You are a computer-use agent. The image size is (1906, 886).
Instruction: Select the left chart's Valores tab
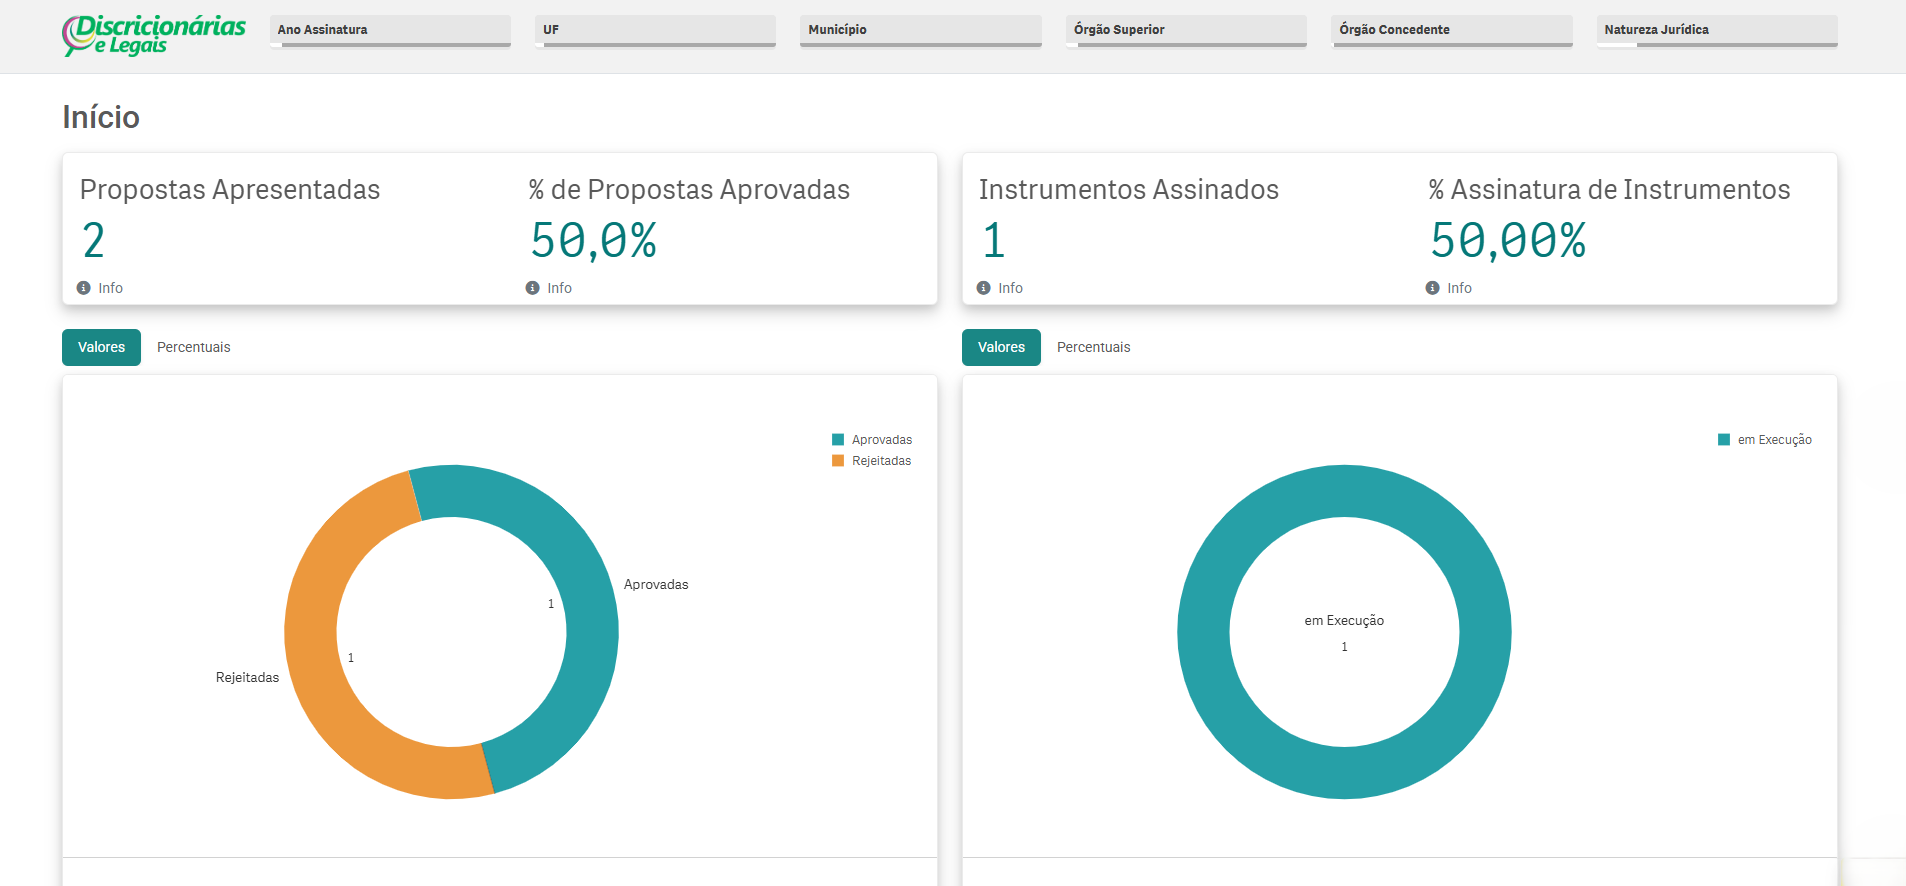pos(102,347)
